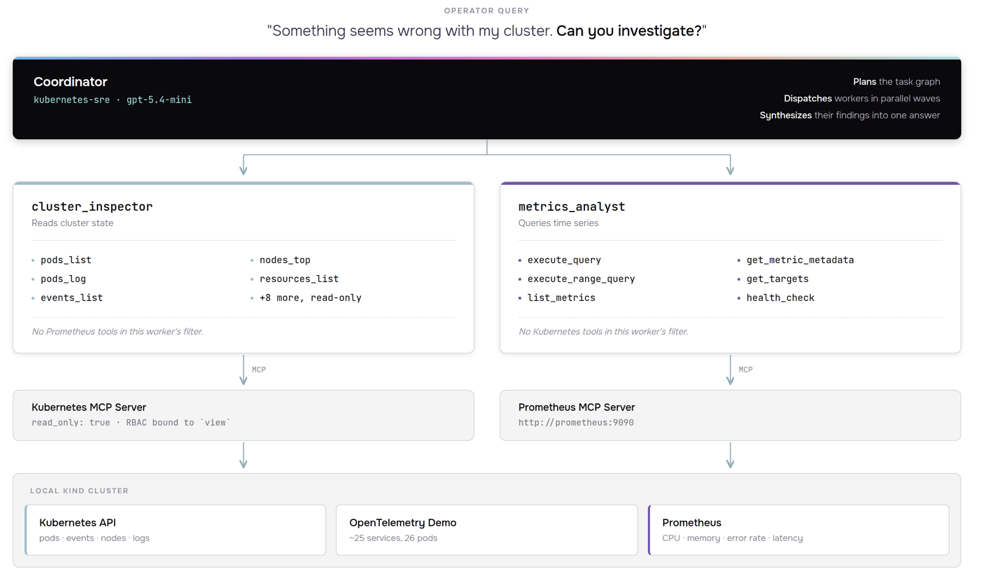Image resolution: width=990 pixels, height=586 pixels.
Task: Click 'No Kubernetes tools in this worker's filter'
Action: pos(603,332)
